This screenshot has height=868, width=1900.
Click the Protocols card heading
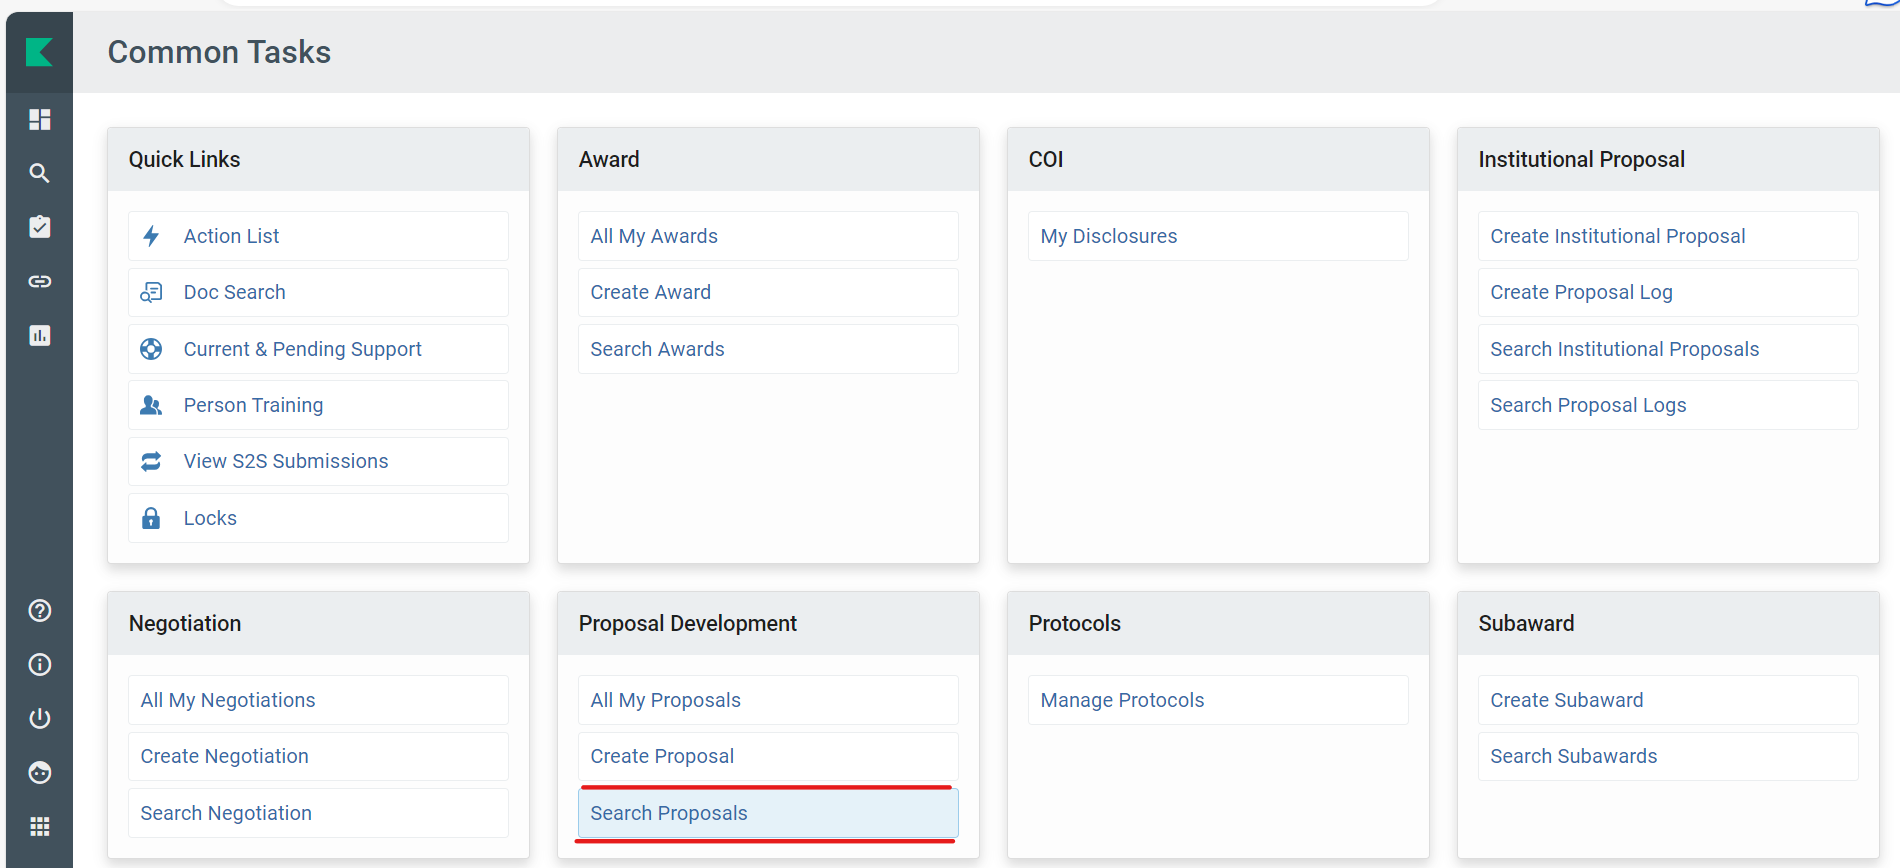pos(1074,623)
